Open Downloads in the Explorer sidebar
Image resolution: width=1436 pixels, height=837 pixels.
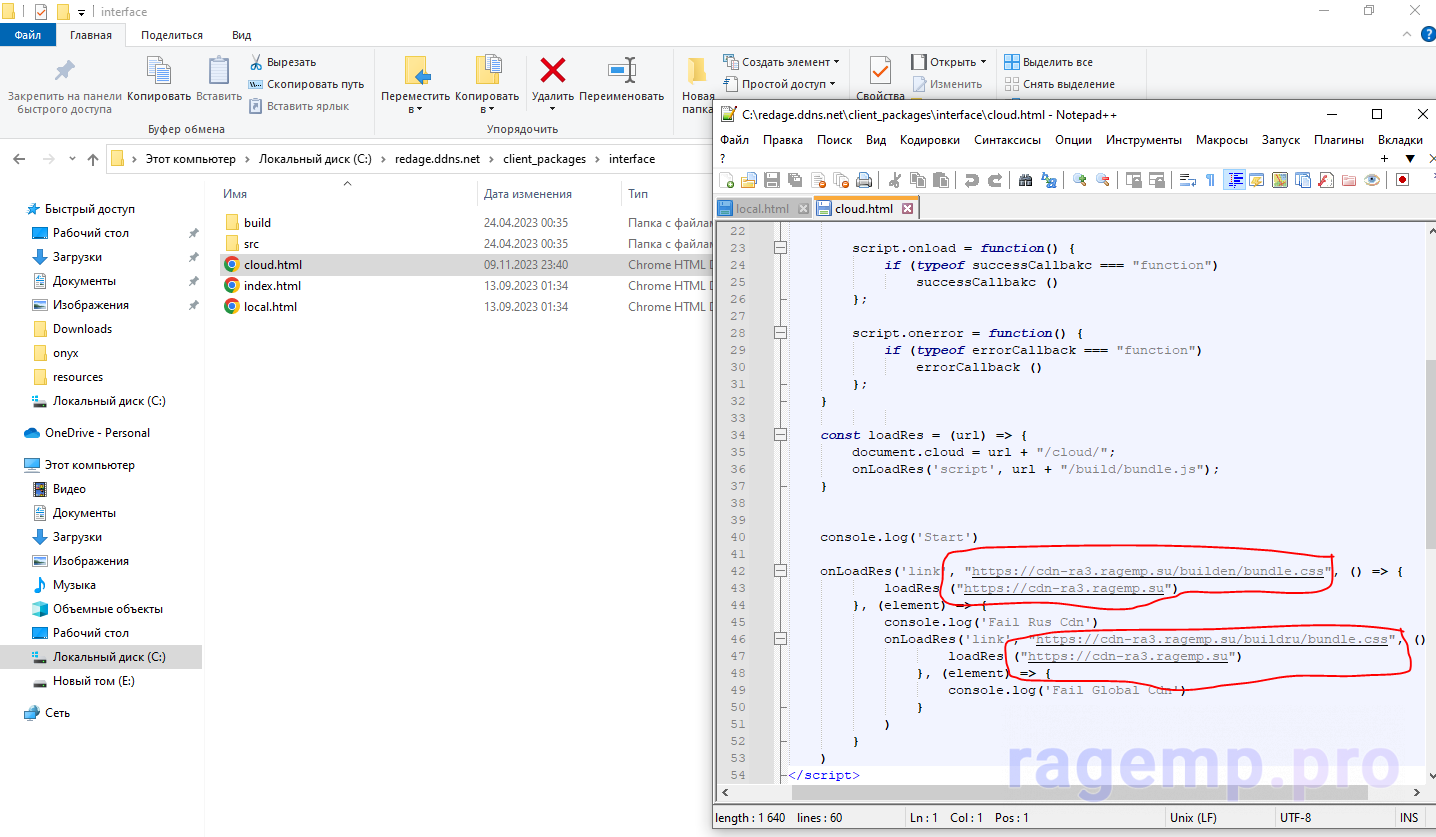(82, 329)
